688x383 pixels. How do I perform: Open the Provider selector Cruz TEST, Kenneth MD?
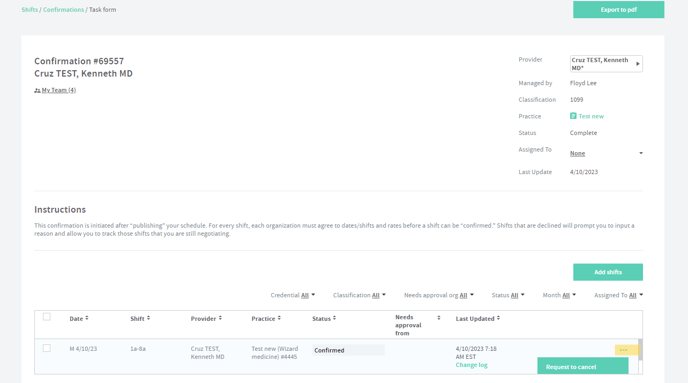tap(606, 64)
